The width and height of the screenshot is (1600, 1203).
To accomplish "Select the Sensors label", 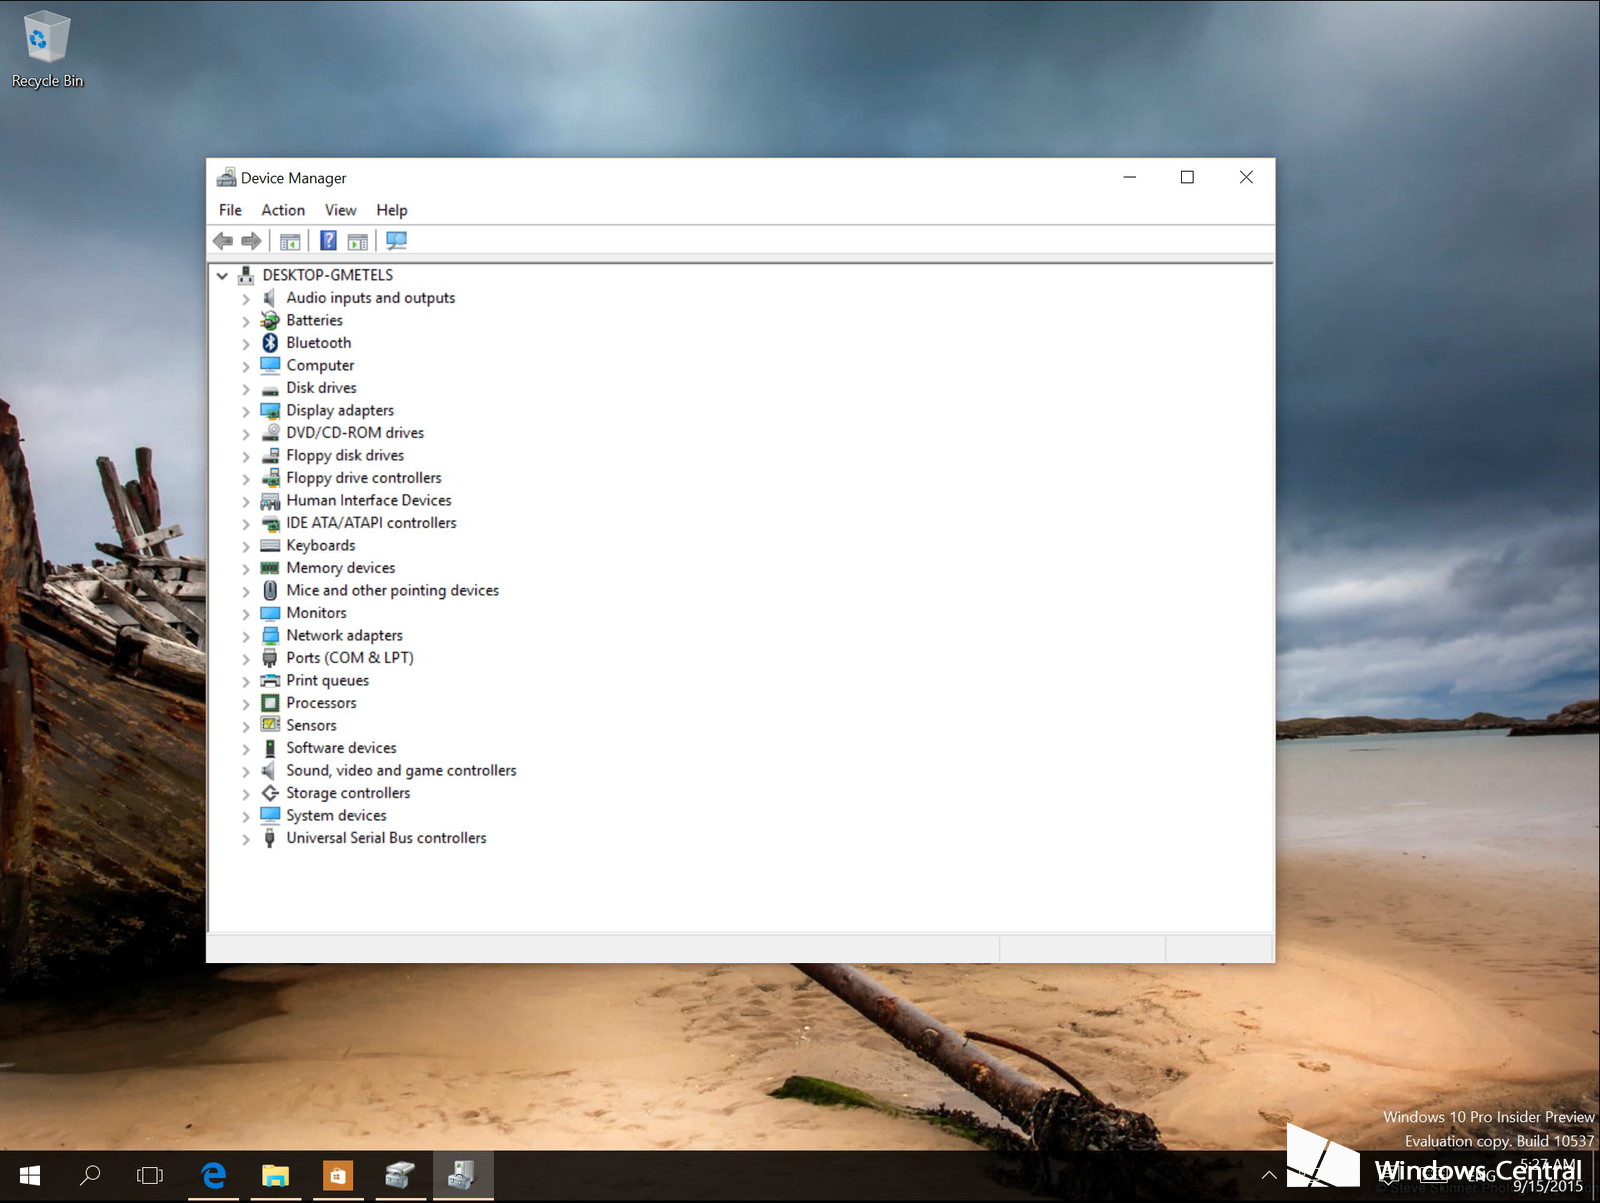I will click(x=311, y=725).
